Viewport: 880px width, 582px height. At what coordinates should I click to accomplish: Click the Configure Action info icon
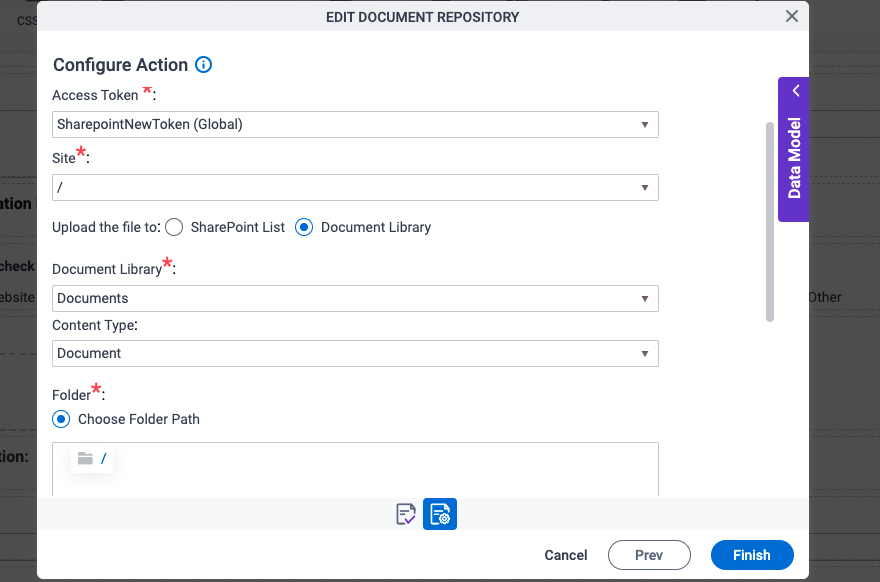pos(204,65)
